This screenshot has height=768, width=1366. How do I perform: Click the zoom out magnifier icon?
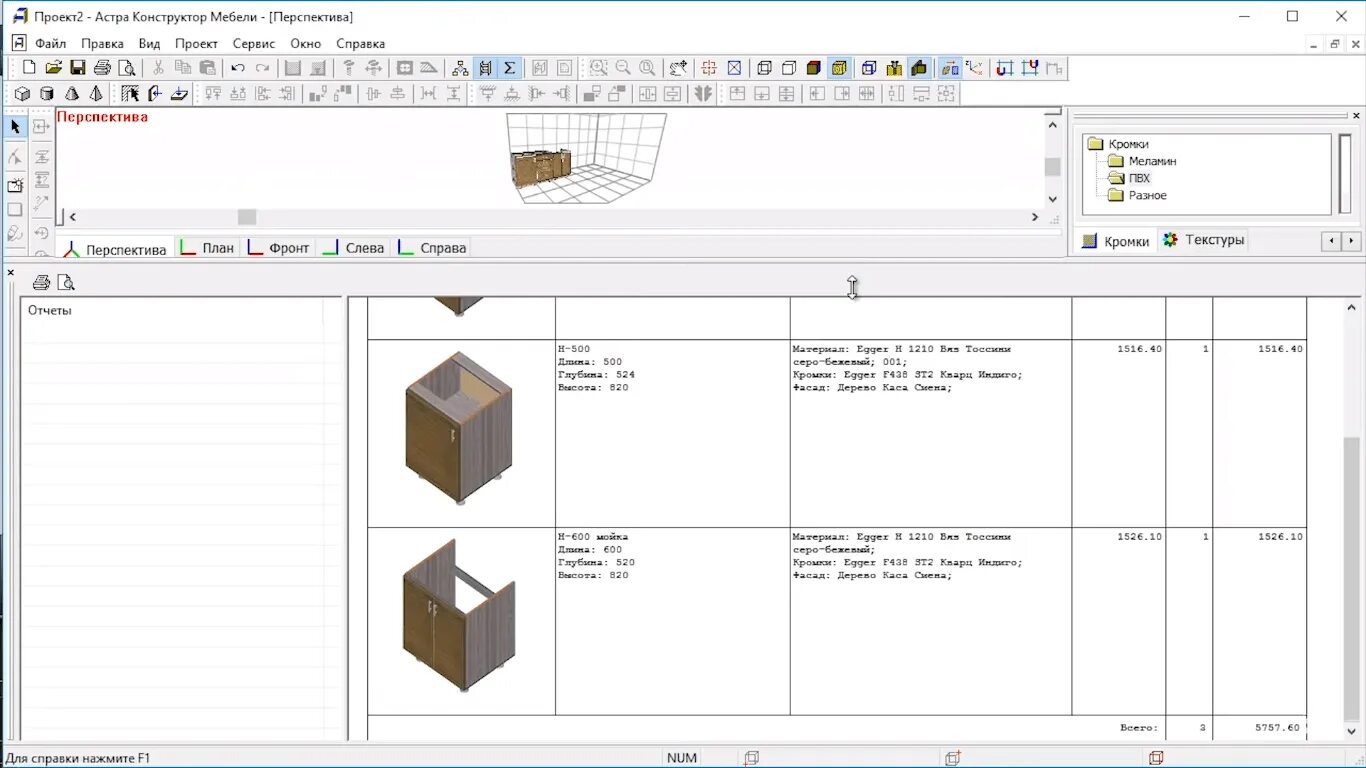[623, 68]
